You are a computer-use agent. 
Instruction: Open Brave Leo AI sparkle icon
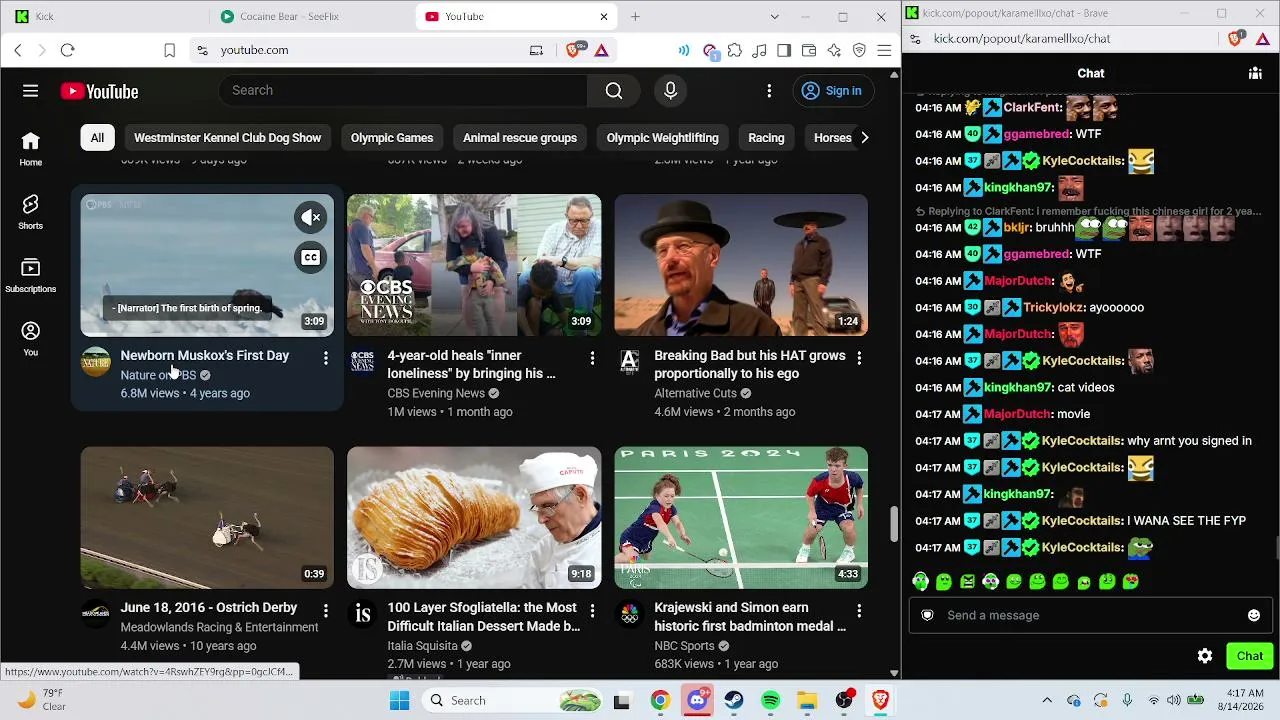click(834, 50)
